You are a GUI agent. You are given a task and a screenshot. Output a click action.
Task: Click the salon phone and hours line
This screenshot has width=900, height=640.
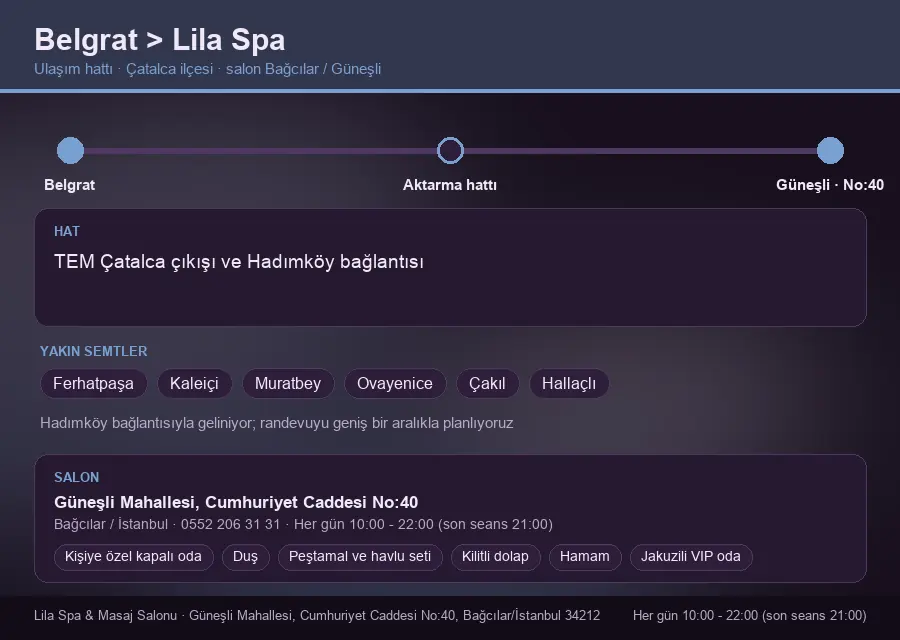[x=303, y=524]
